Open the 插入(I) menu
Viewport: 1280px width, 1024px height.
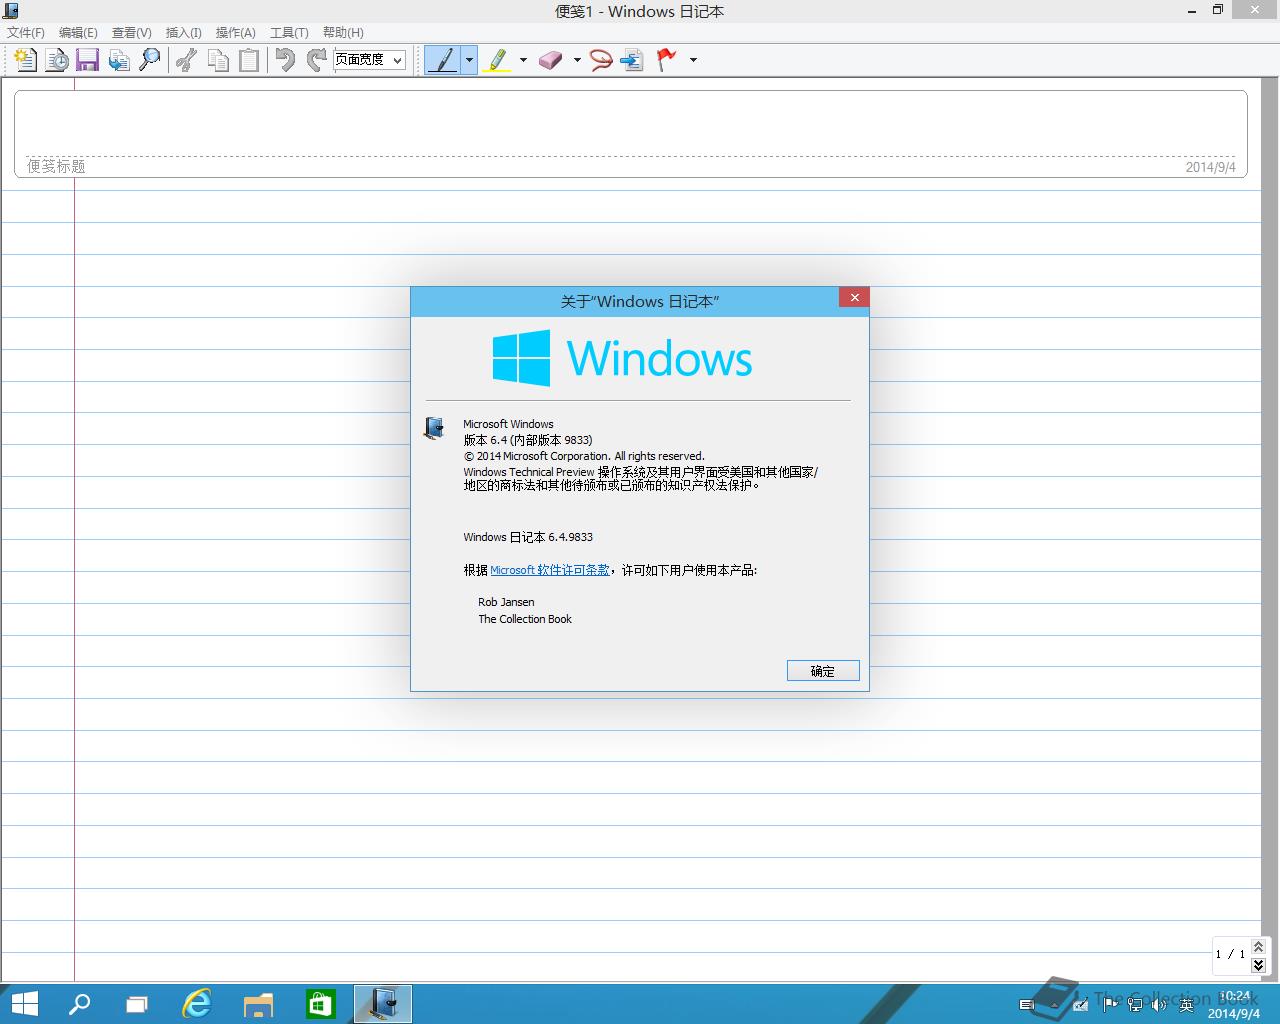[x=183, y=33]
